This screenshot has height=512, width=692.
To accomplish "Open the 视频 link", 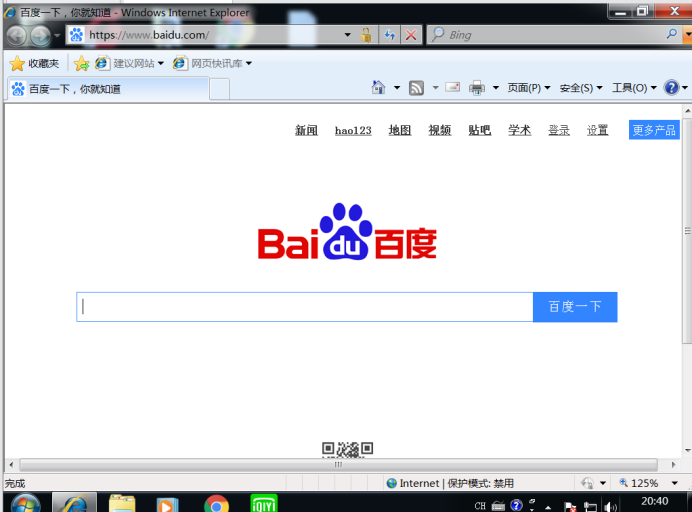I will coord(440,130).
